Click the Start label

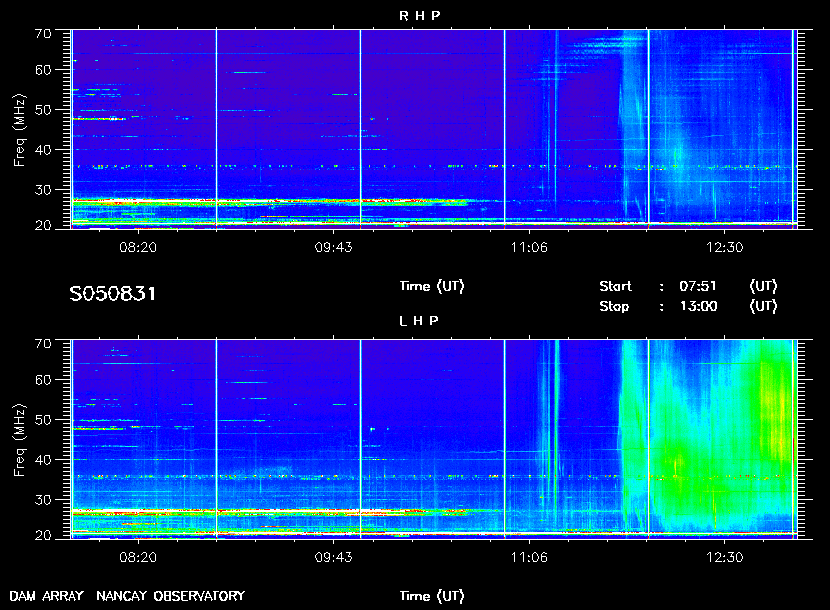615,286
